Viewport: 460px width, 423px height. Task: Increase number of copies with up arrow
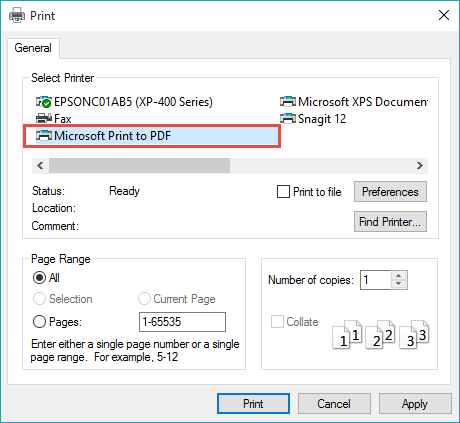(398, 276)
